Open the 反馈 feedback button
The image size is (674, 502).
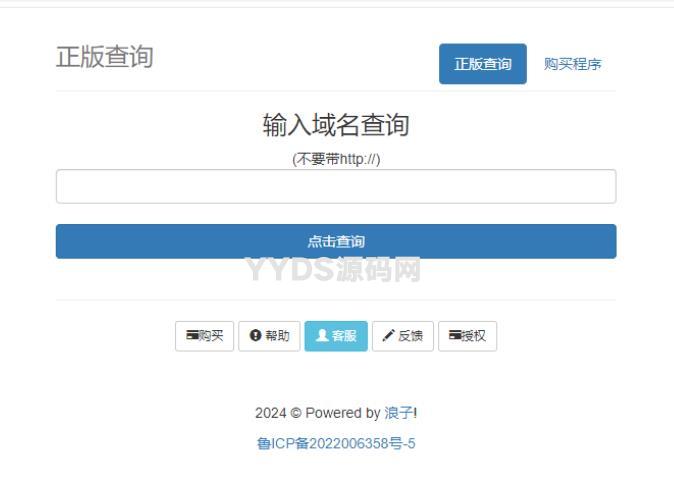403,336
